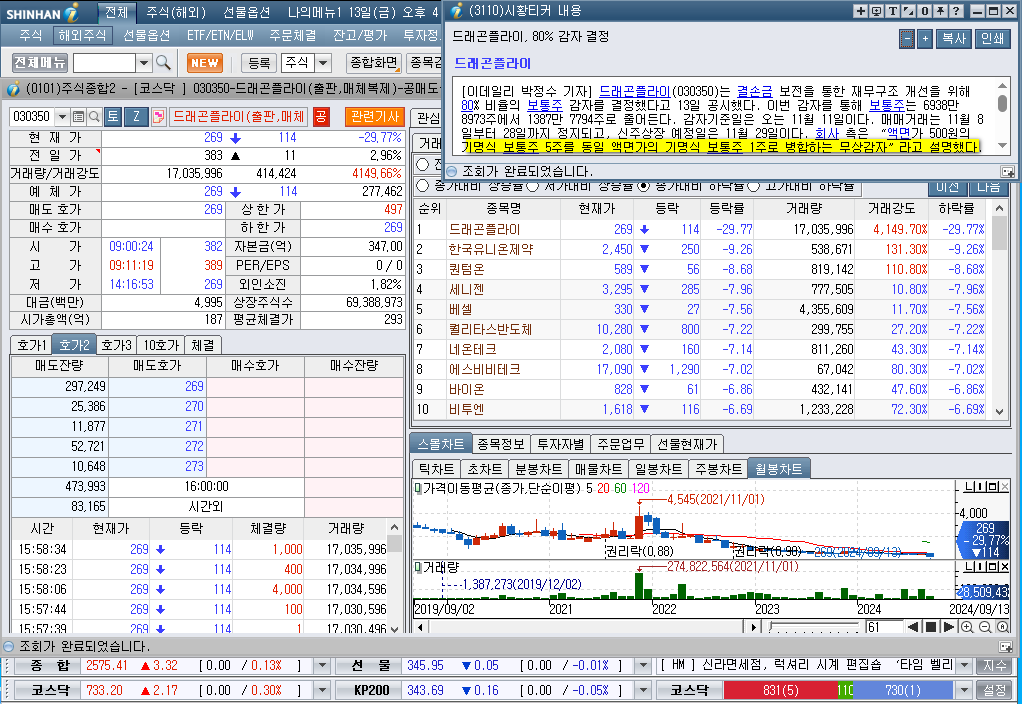Select the 저가대비 상승률 radio button

point(533,186)
